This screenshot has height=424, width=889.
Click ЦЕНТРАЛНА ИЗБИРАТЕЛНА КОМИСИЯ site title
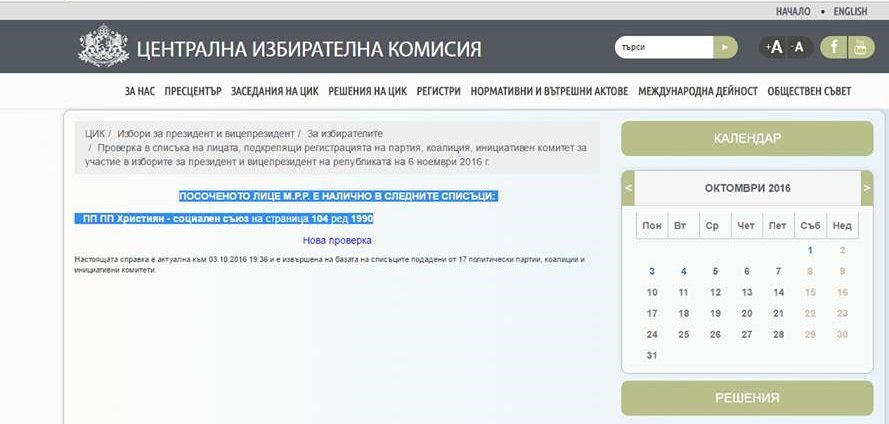click(309, 49)
